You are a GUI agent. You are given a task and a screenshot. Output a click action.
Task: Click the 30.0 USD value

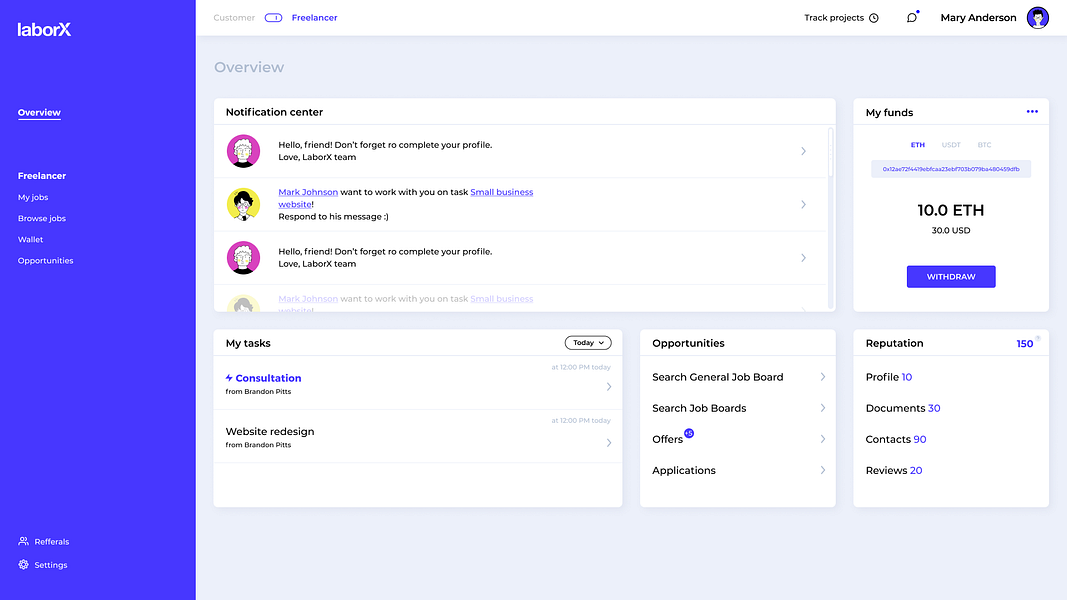(x=951, y=231)
